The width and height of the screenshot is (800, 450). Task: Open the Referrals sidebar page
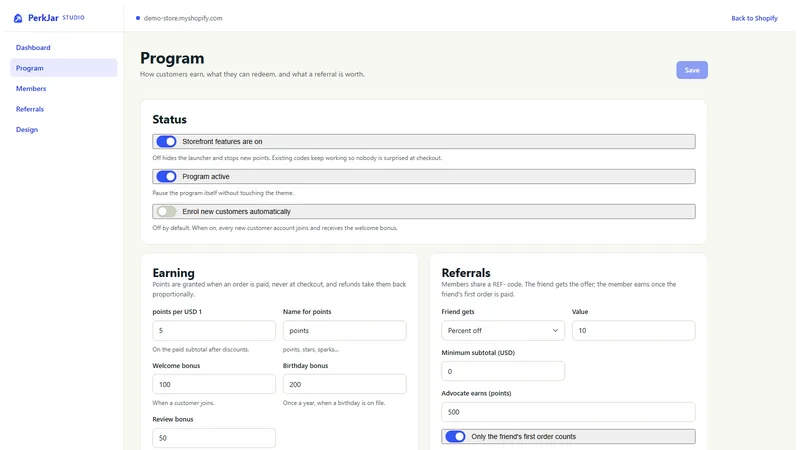click(x=30, y=109)
